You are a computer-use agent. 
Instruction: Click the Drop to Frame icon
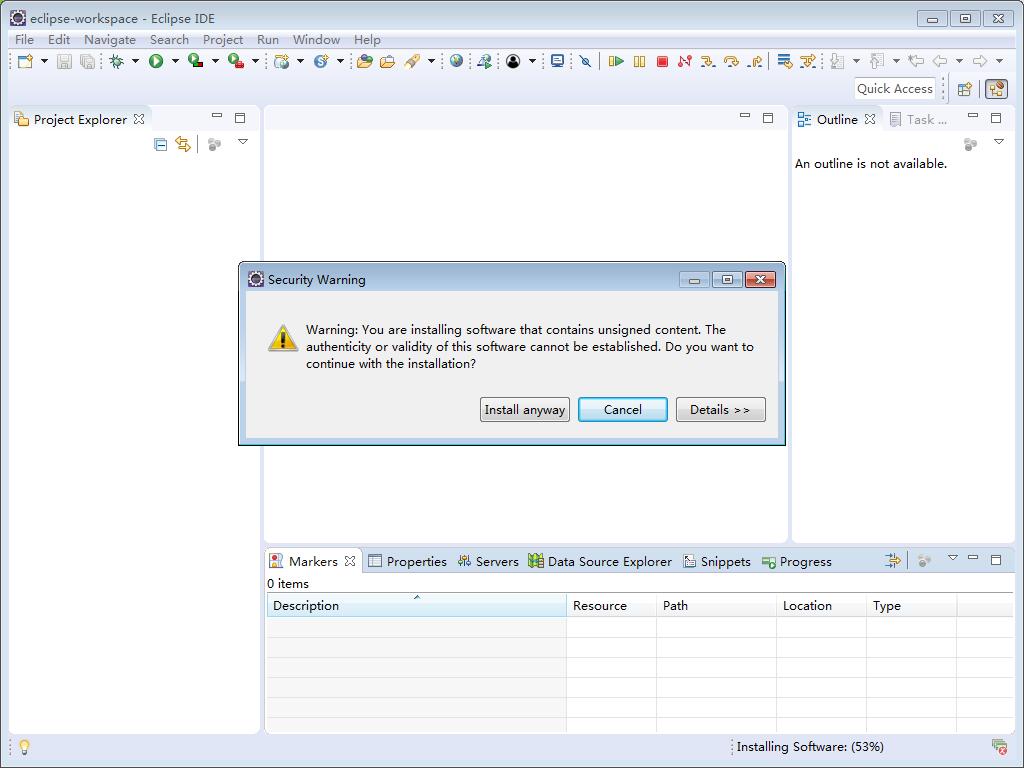tap(784, 61)
